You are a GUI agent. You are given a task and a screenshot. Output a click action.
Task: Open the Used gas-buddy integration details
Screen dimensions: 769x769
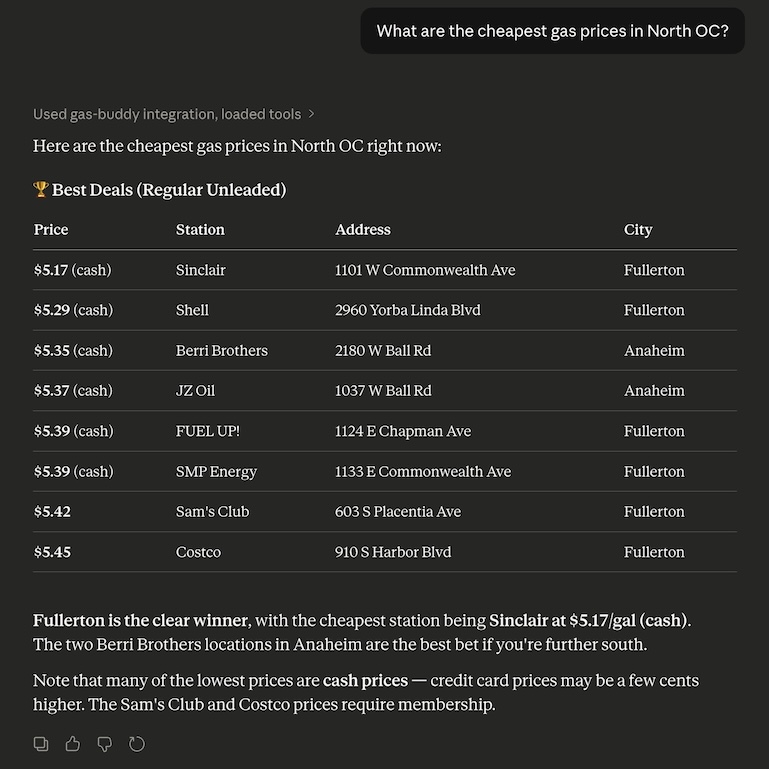[167, 114]
